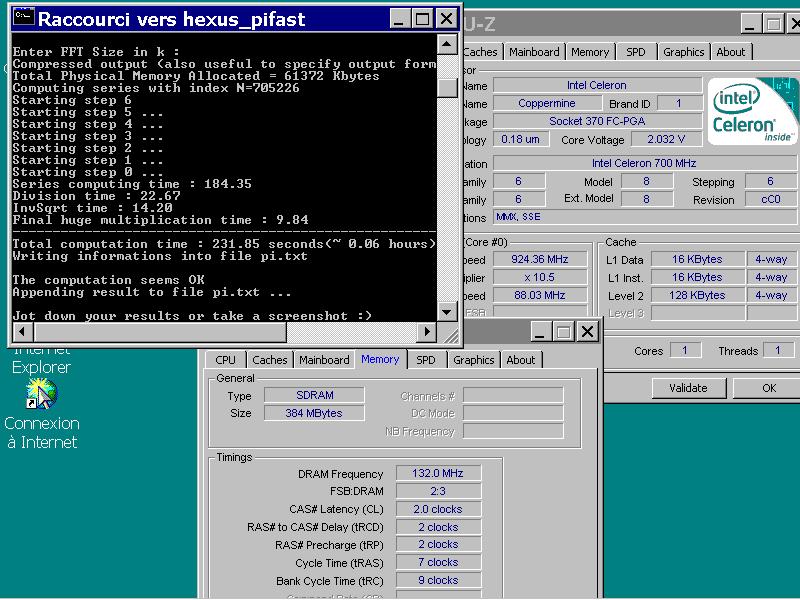Click the Intel Celeron inside logo
Image resolution: width=800 pixels, height=600 pixels.
pyautogui.click(x=752, y=112)
